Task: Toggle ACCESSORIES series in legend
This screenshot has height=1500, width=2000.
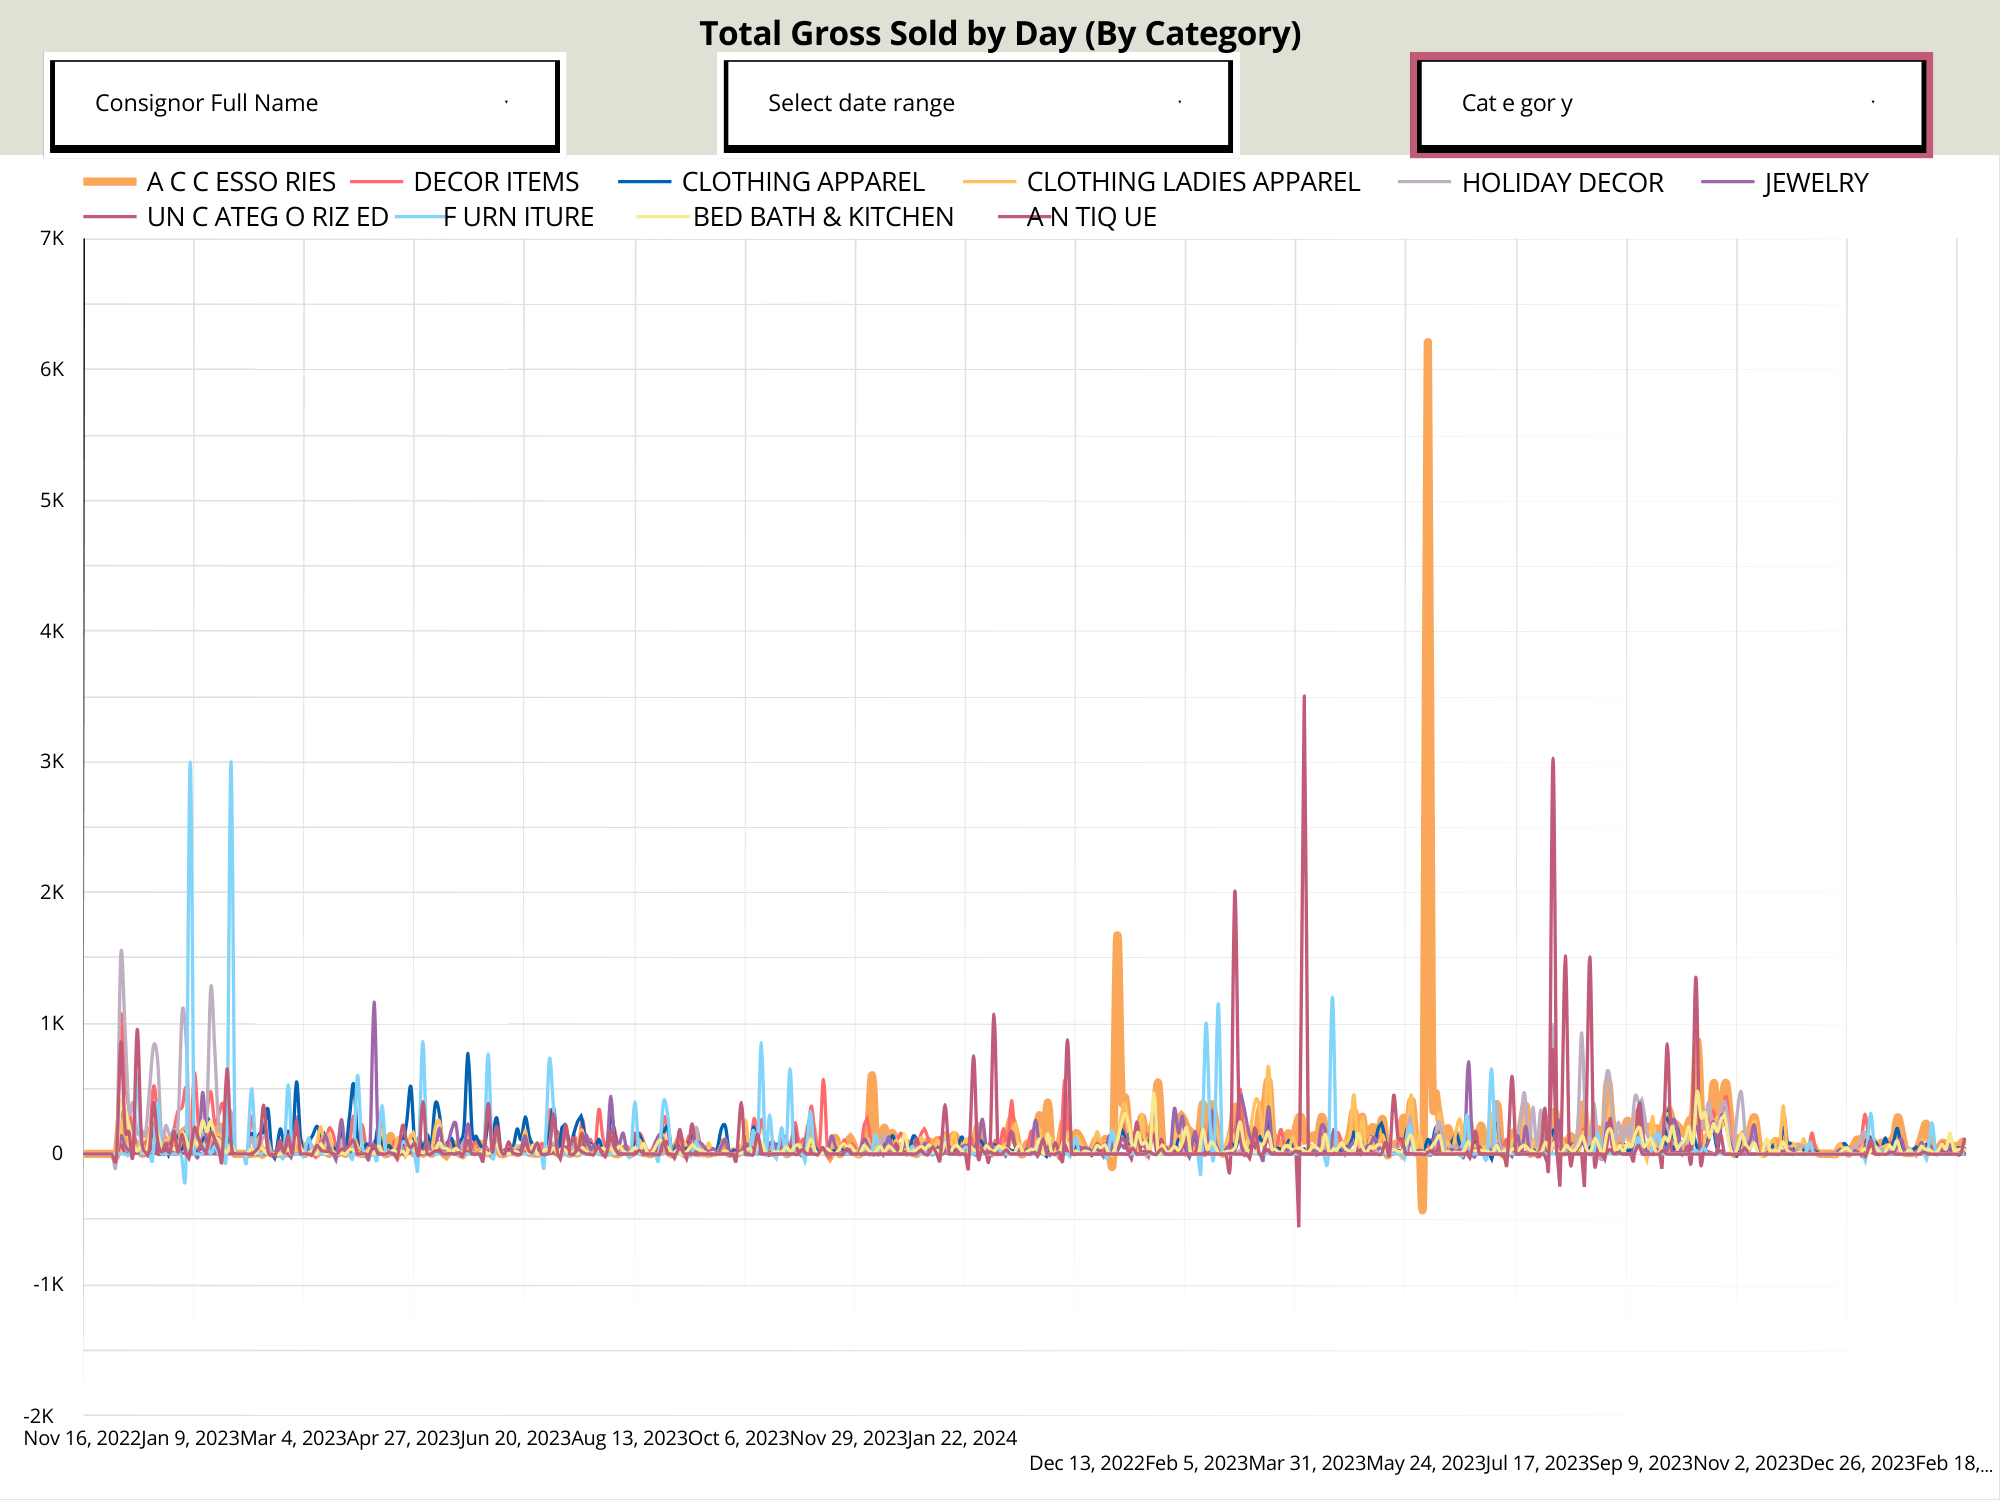Action: coord(241,182)
